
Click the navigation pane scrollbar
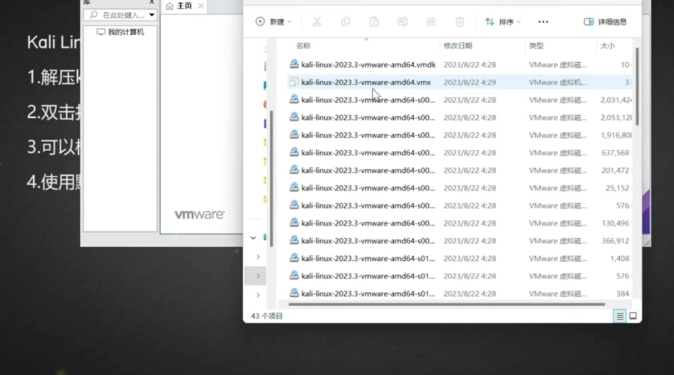tap(271, 178)
